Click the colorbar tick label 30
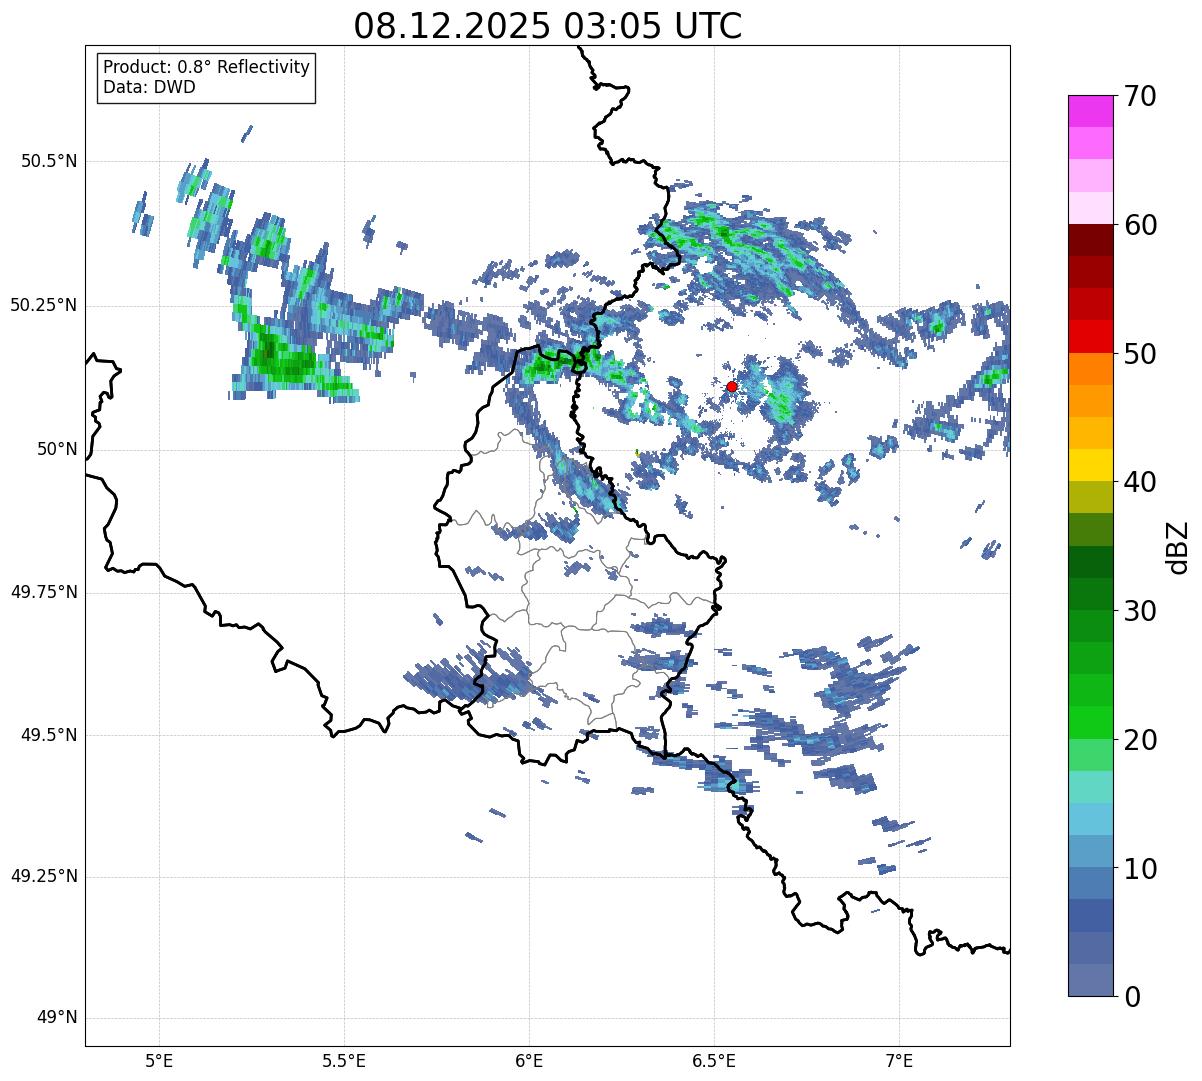 1140,611
